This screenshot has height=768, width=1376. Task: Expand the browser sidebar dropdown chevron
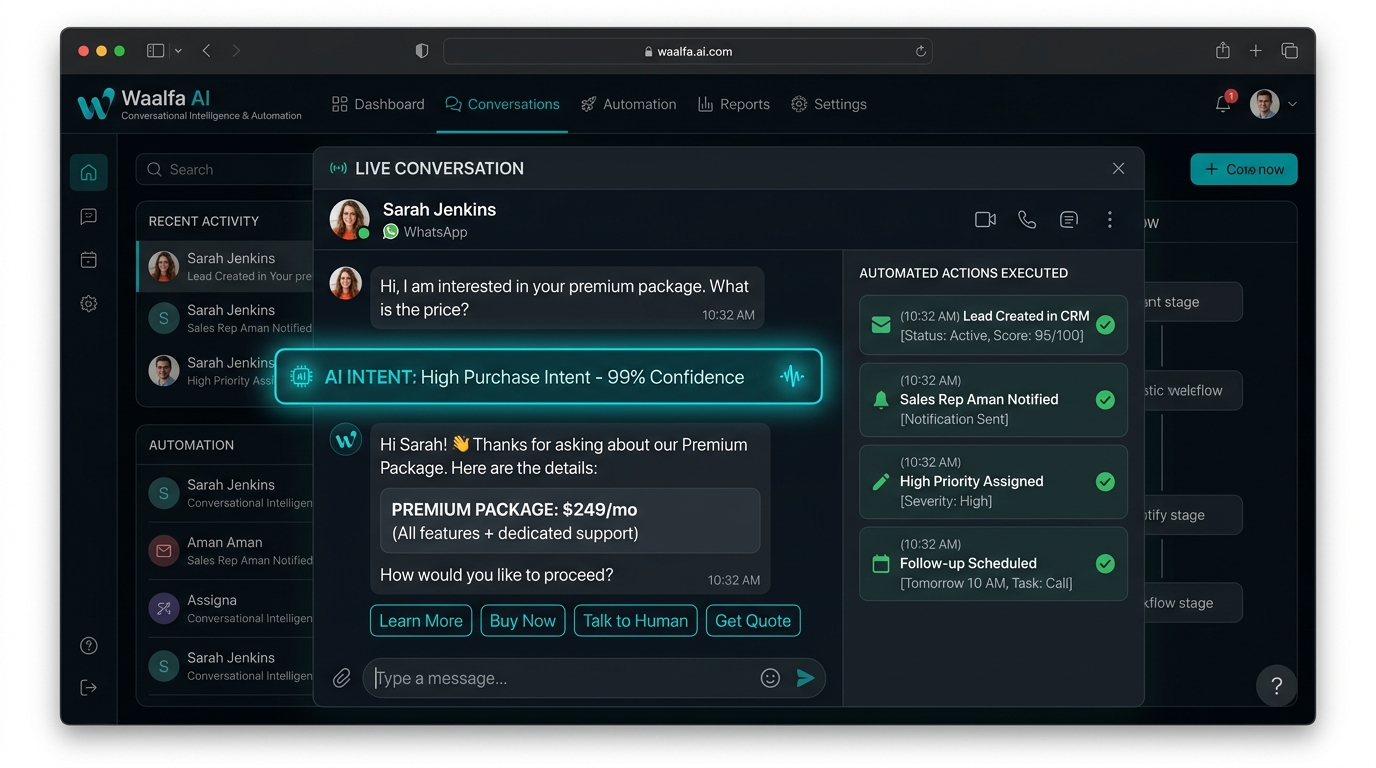pyautogui.click(x=179, y=51)
